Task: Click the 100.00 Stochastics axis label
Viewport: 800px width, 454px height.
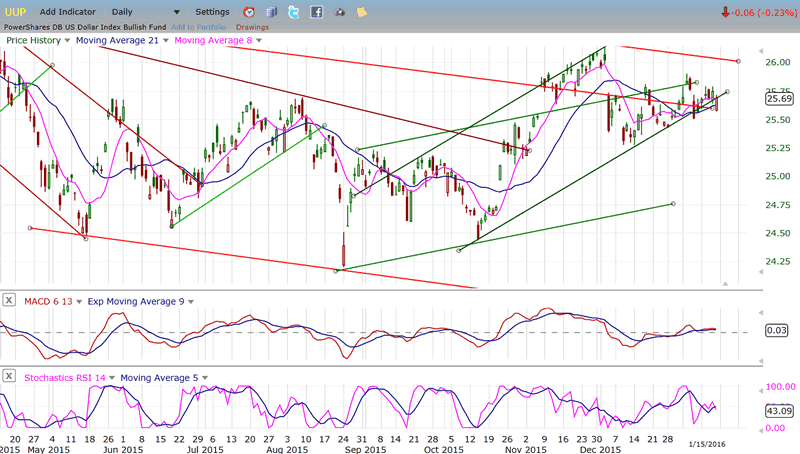Action: point(781,387)
